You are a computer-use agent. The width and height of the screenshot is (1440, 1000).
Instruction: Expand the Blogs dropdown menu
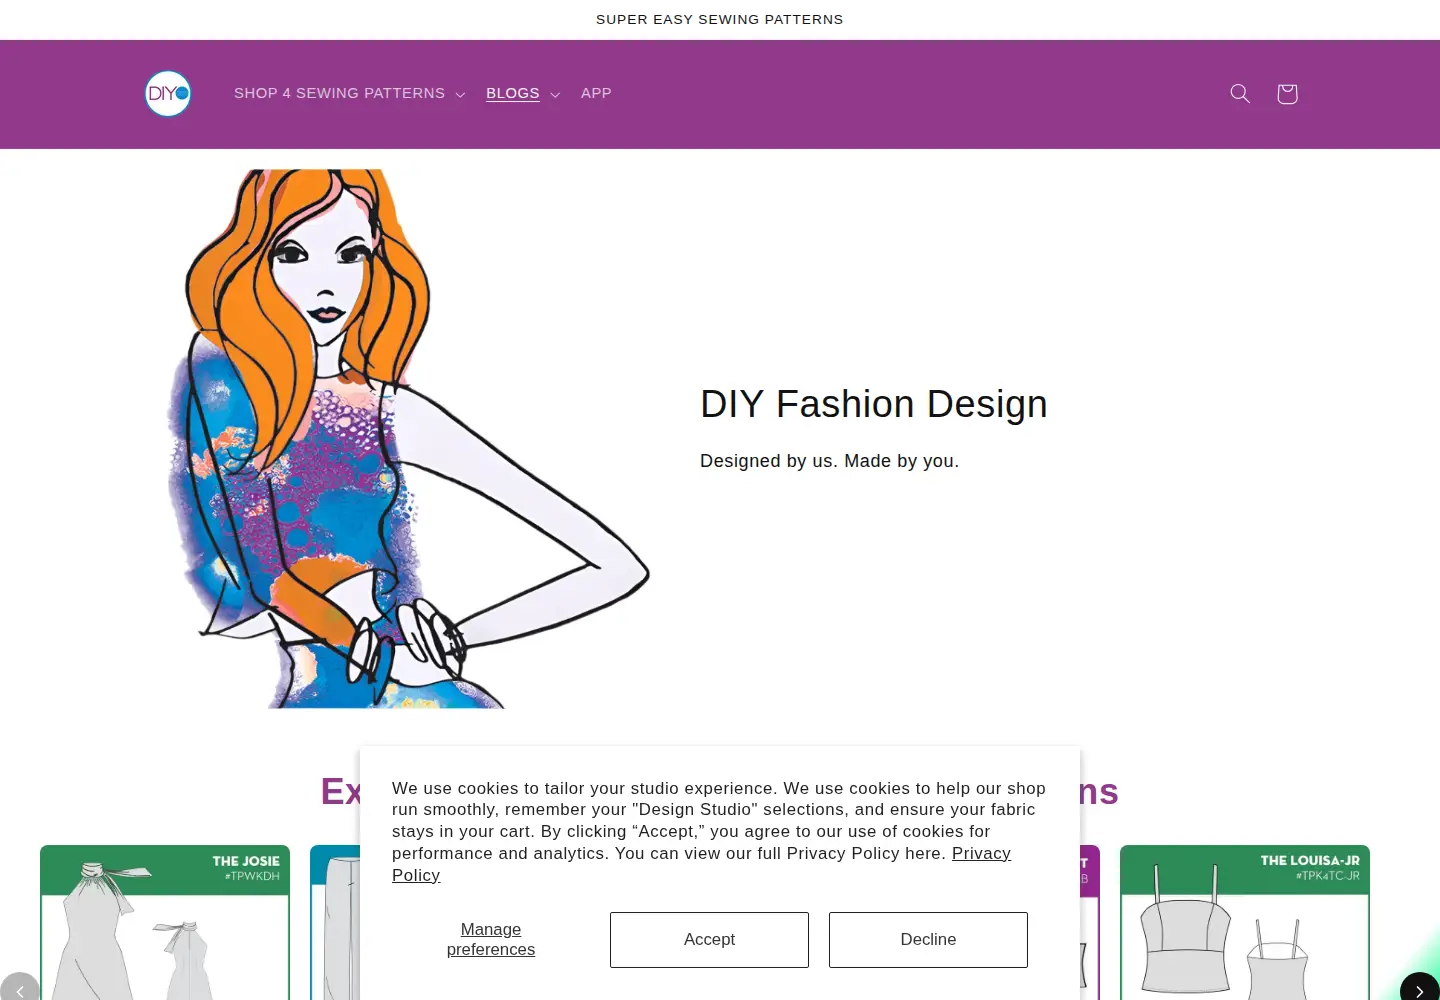coord(523,93)
